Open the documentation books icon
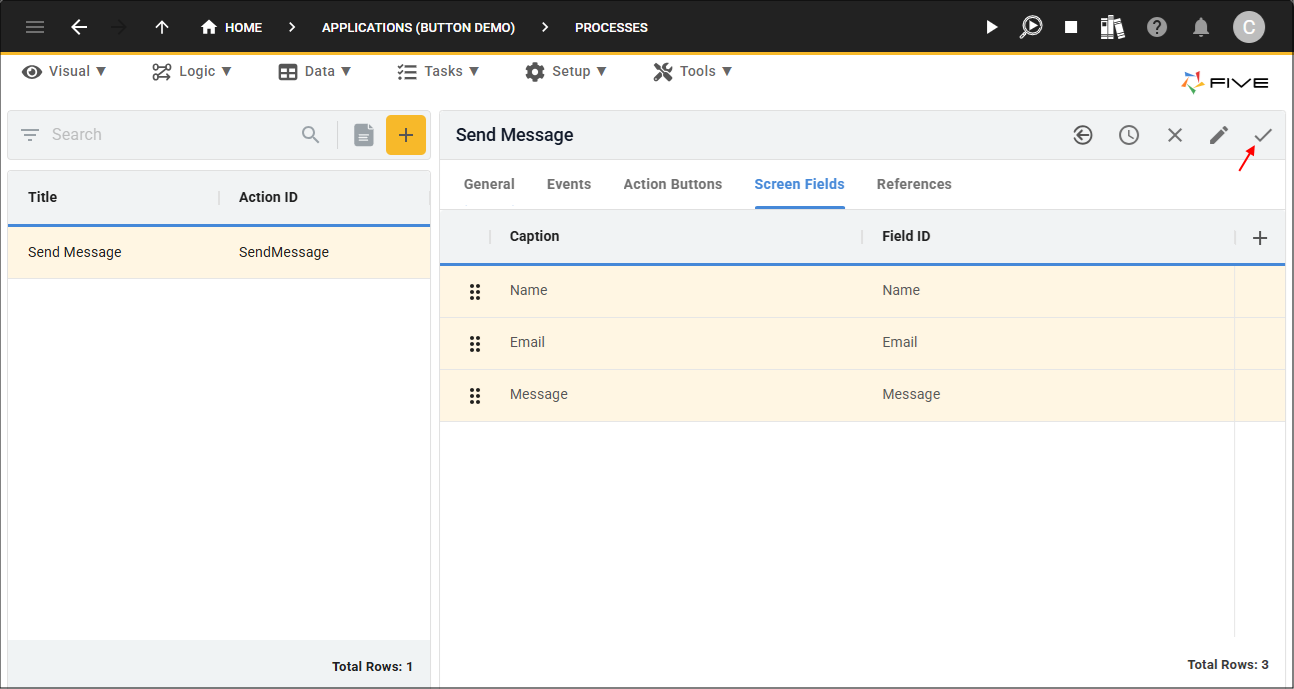Viewport: 1294px width, 689px height. [1112, 27]
